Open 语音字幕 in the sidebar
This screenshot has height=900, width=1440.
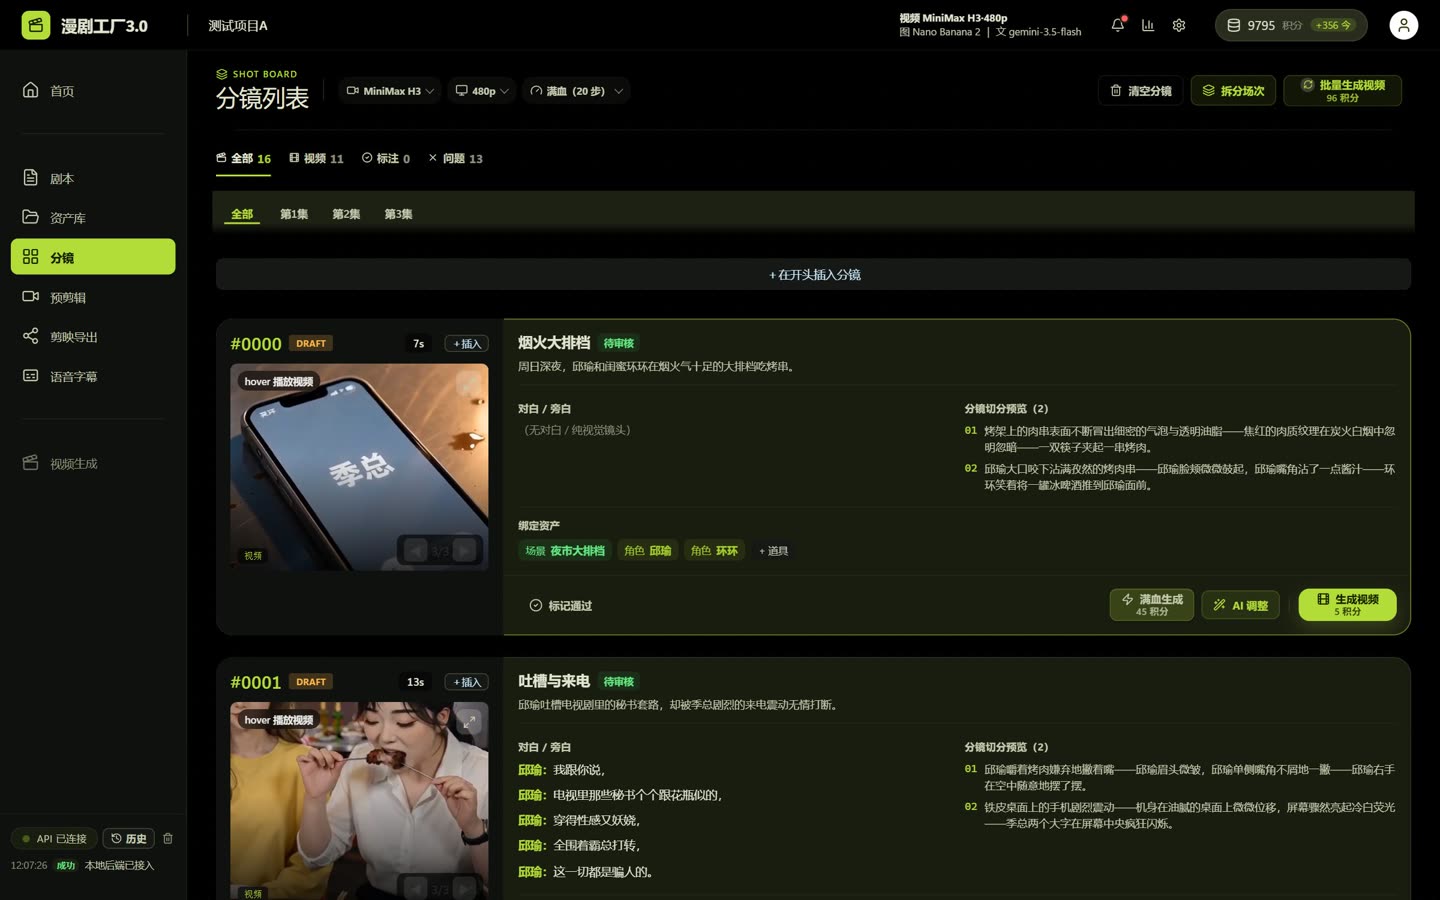93,376
